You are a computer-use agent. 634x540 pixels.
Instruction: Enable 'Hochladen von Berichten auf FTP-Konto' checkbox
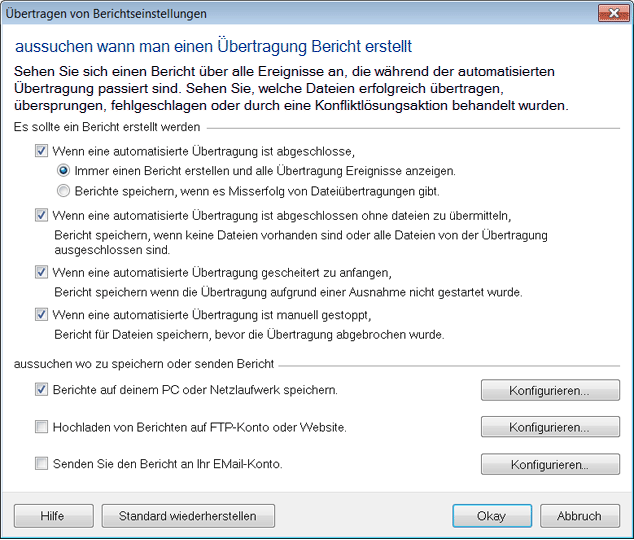[x=41, y=427]
